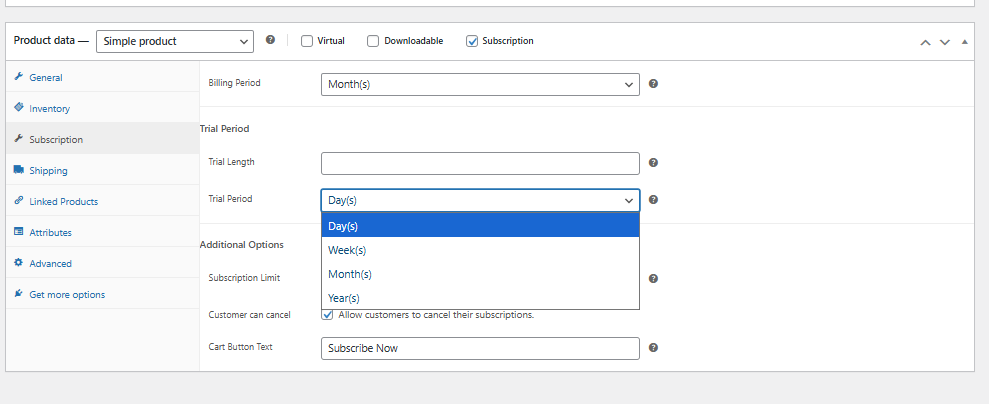Tick the Downloadable checkbox
The height and width of the screenshot is (404, 989).
[373, 41]
